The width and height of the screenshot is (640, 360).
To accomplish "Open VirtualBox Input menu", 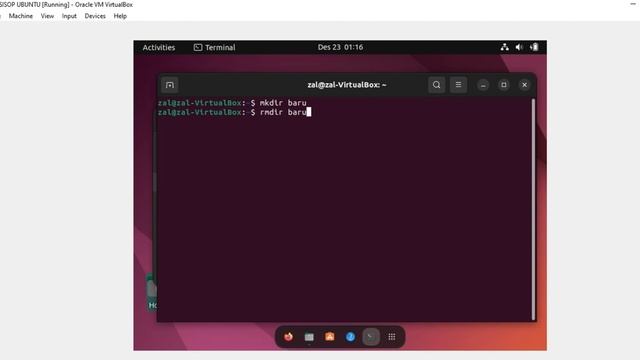I will (69, 16).
